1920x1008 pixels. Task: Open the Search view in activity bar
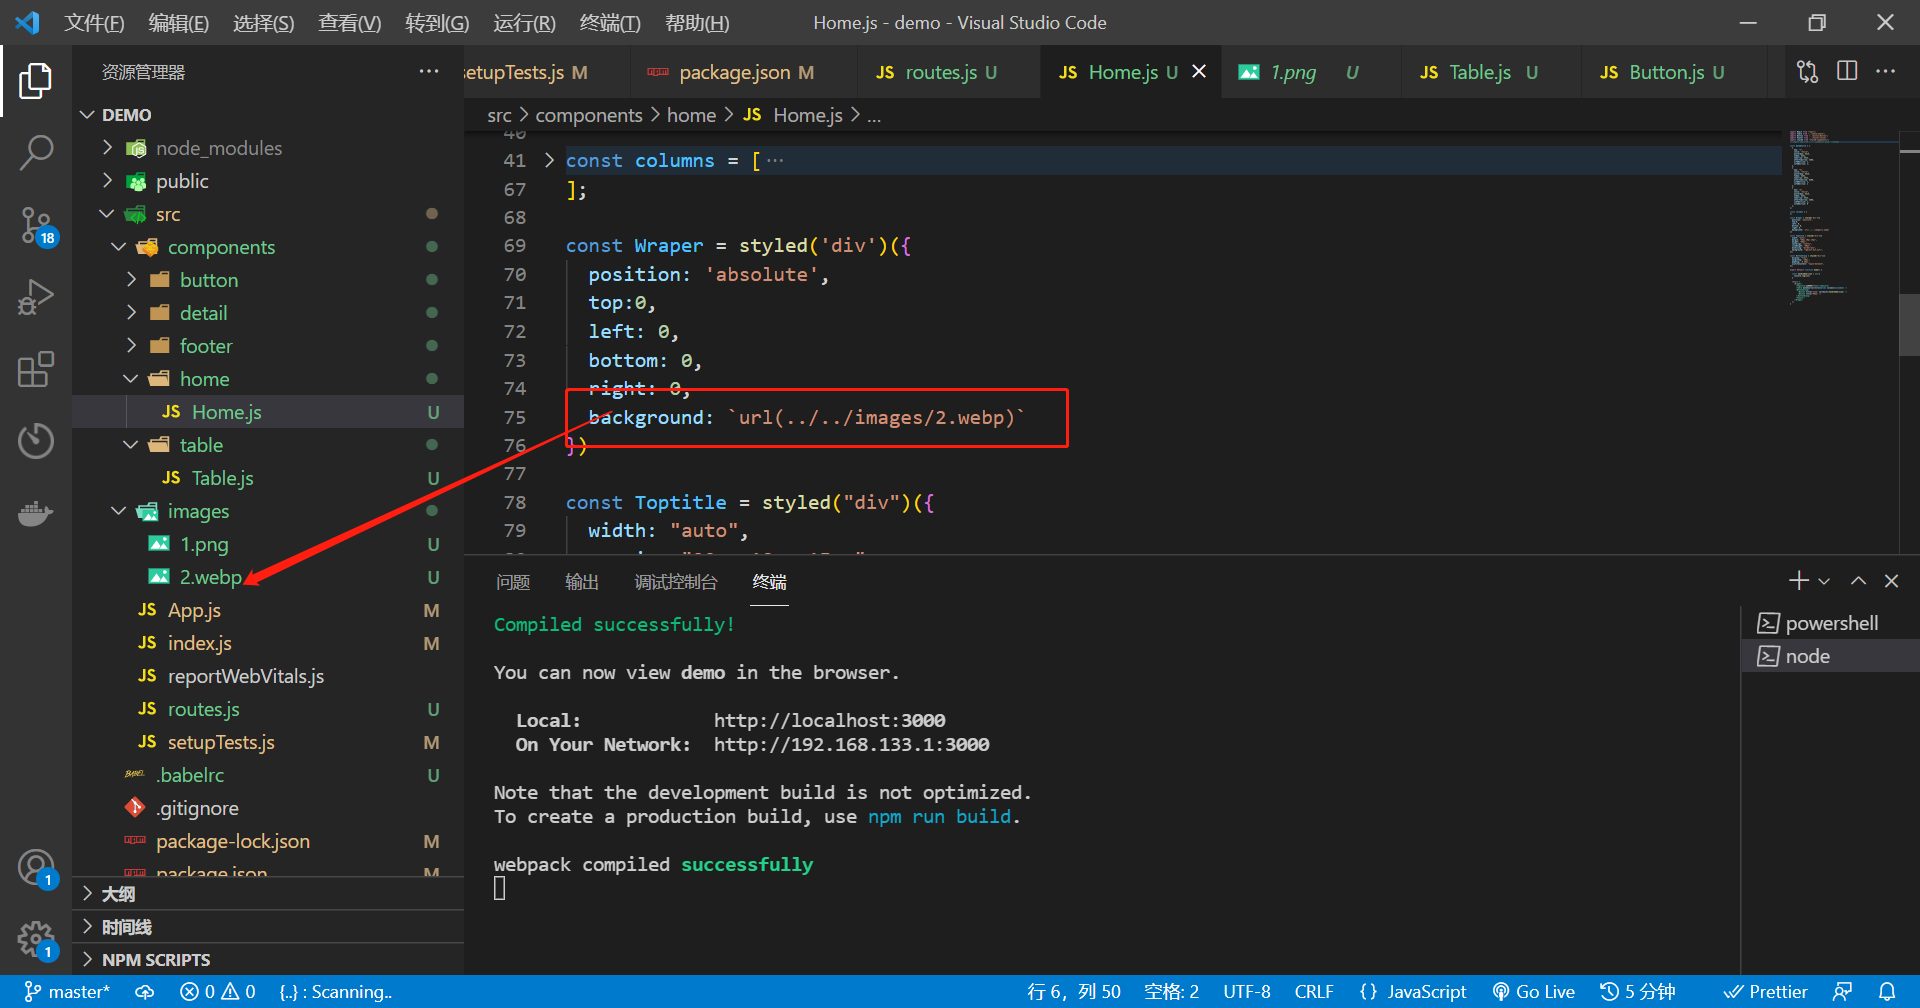(x=36, y=153)
